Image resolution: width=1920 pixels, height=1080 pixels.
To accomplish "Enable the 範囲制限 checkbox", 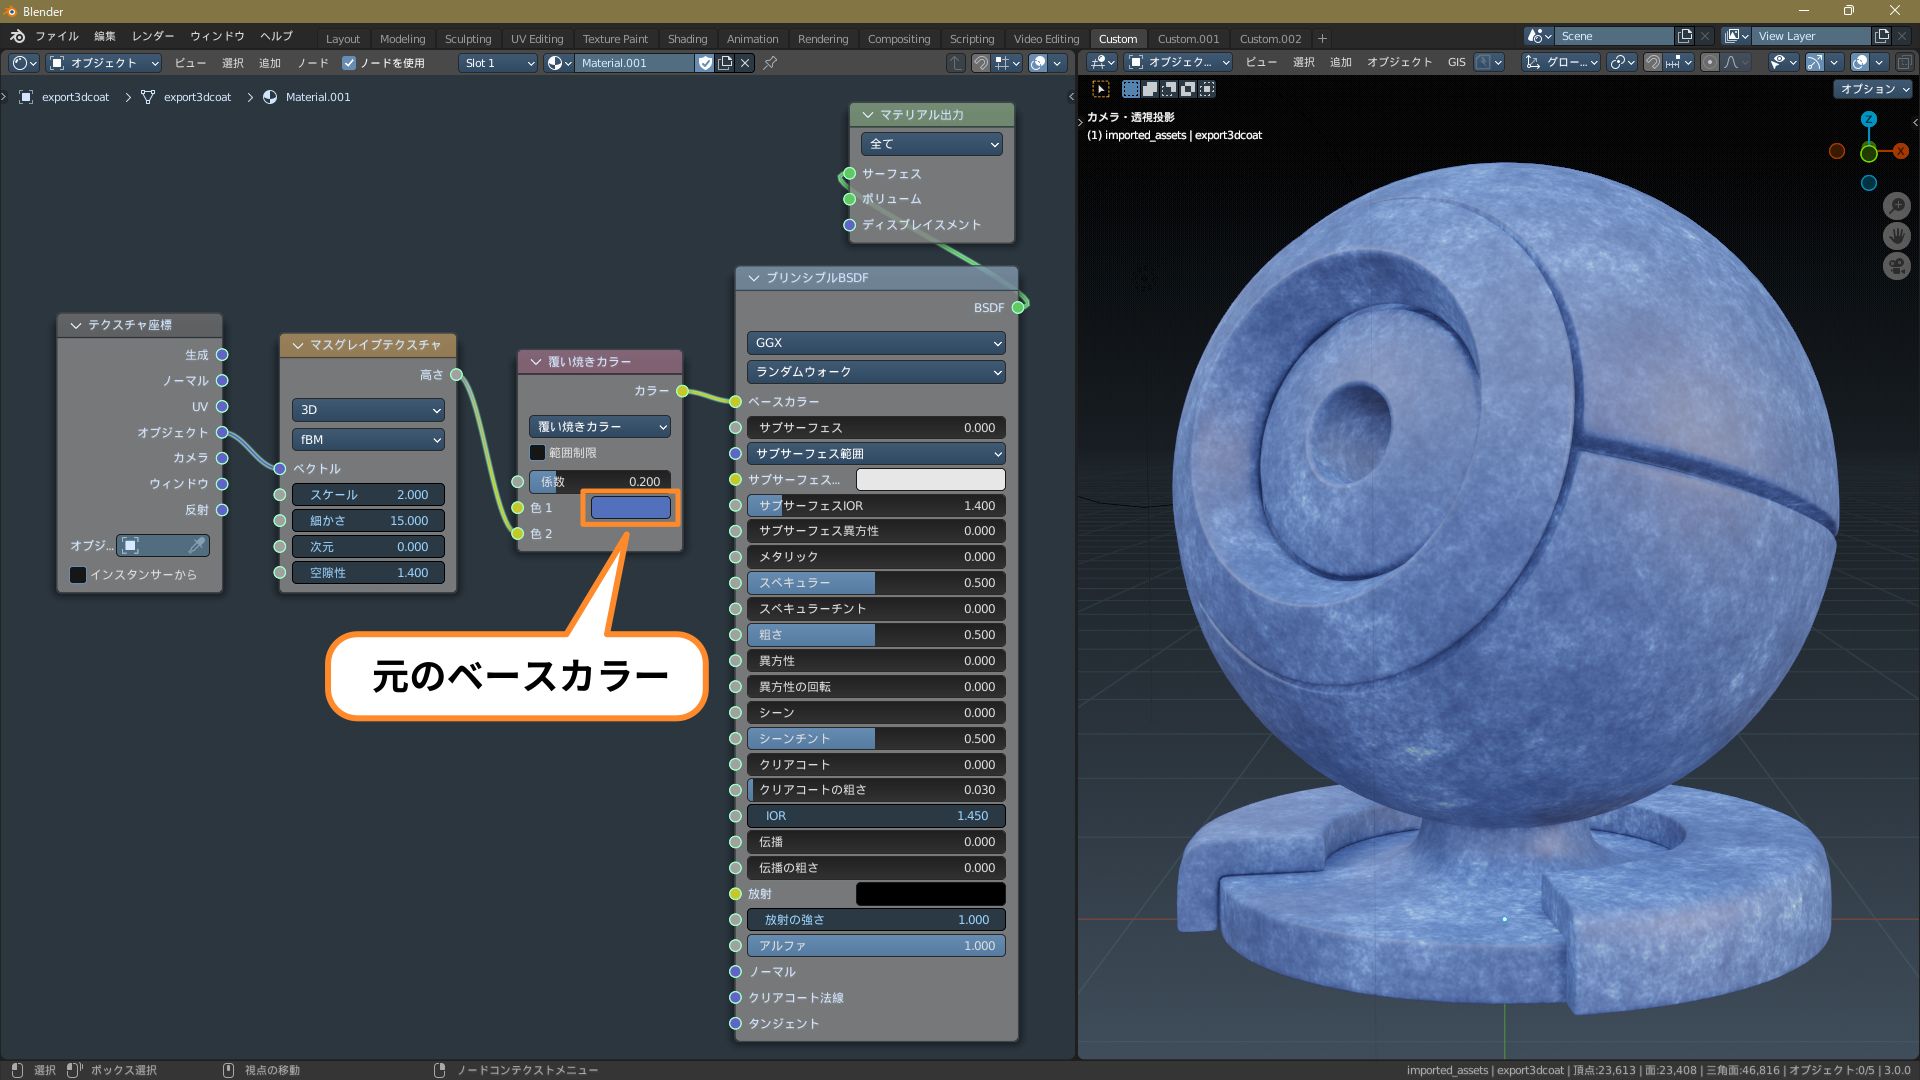I will (537, 453).
